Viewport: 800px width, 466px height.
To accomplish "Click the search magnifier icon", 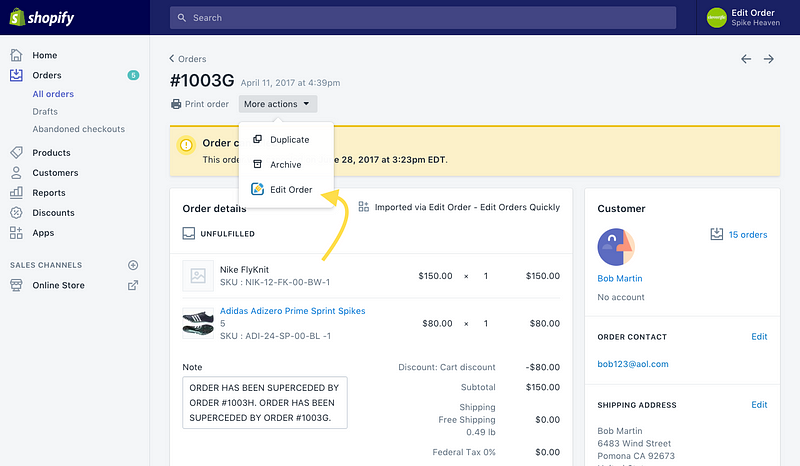I will [182, 18].
